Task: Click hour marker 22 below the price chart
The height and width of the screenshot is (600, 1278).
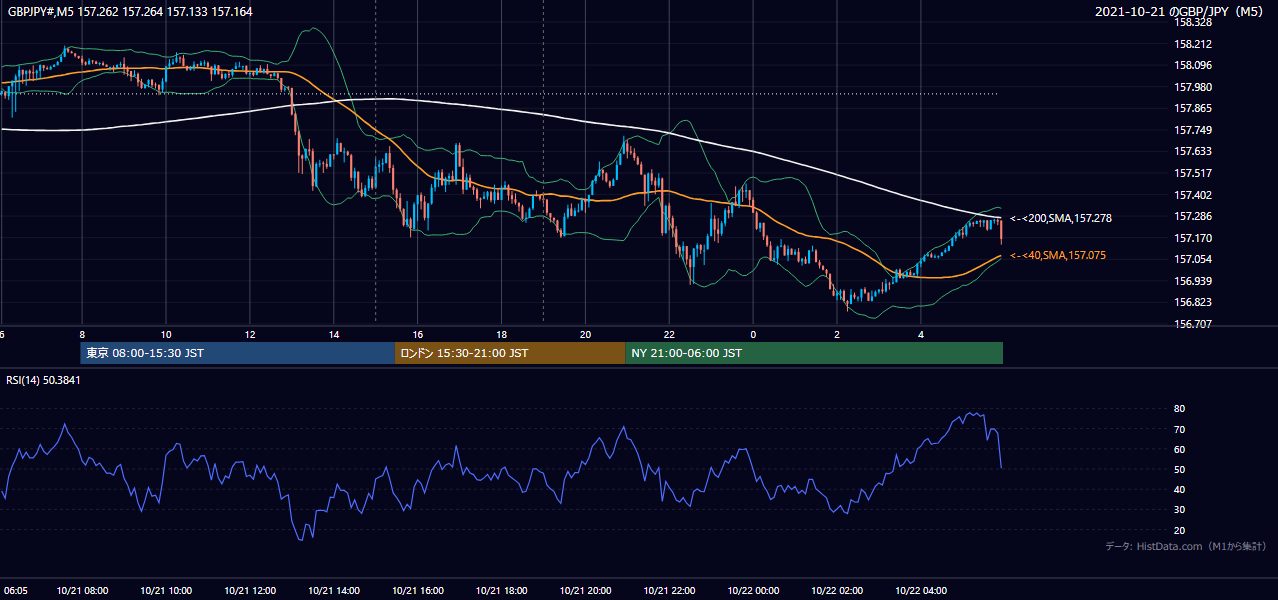Action: (x=670, y=334)
